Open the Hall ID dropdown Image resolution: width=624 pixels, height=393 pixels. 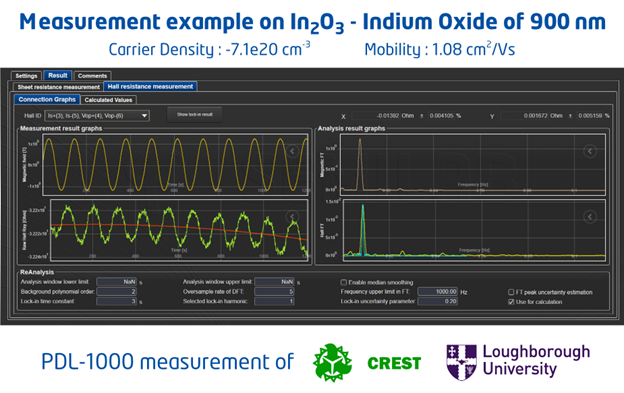[97, 116]
